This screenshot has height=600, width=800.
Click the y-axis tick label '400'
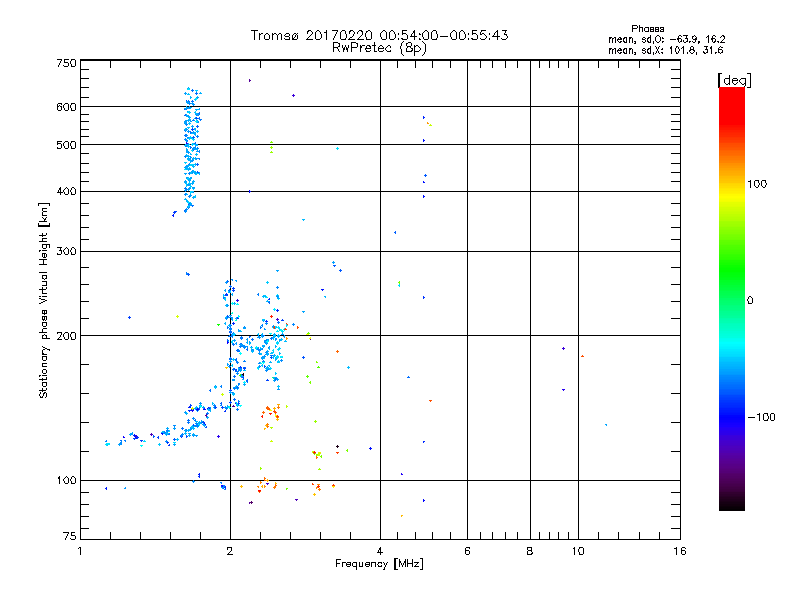[66, 191]
